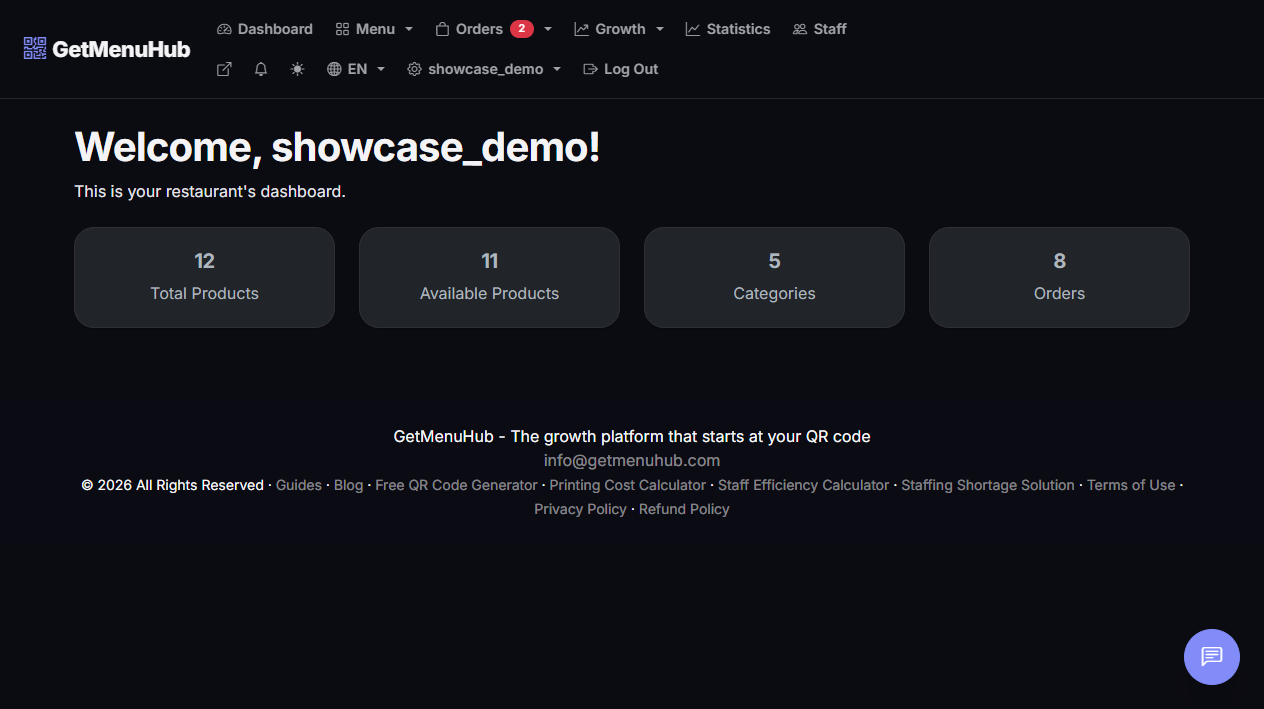Click the Orders nav label
This screenshot has width=1264, height=709.
(x=479, y=29)
